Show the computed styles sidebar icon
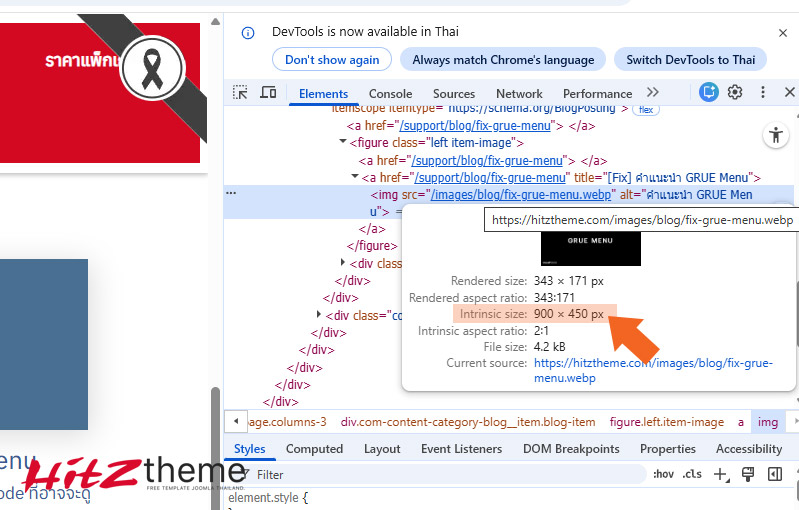Viewport: 799px width, 510px height. [x=774, y=475]
